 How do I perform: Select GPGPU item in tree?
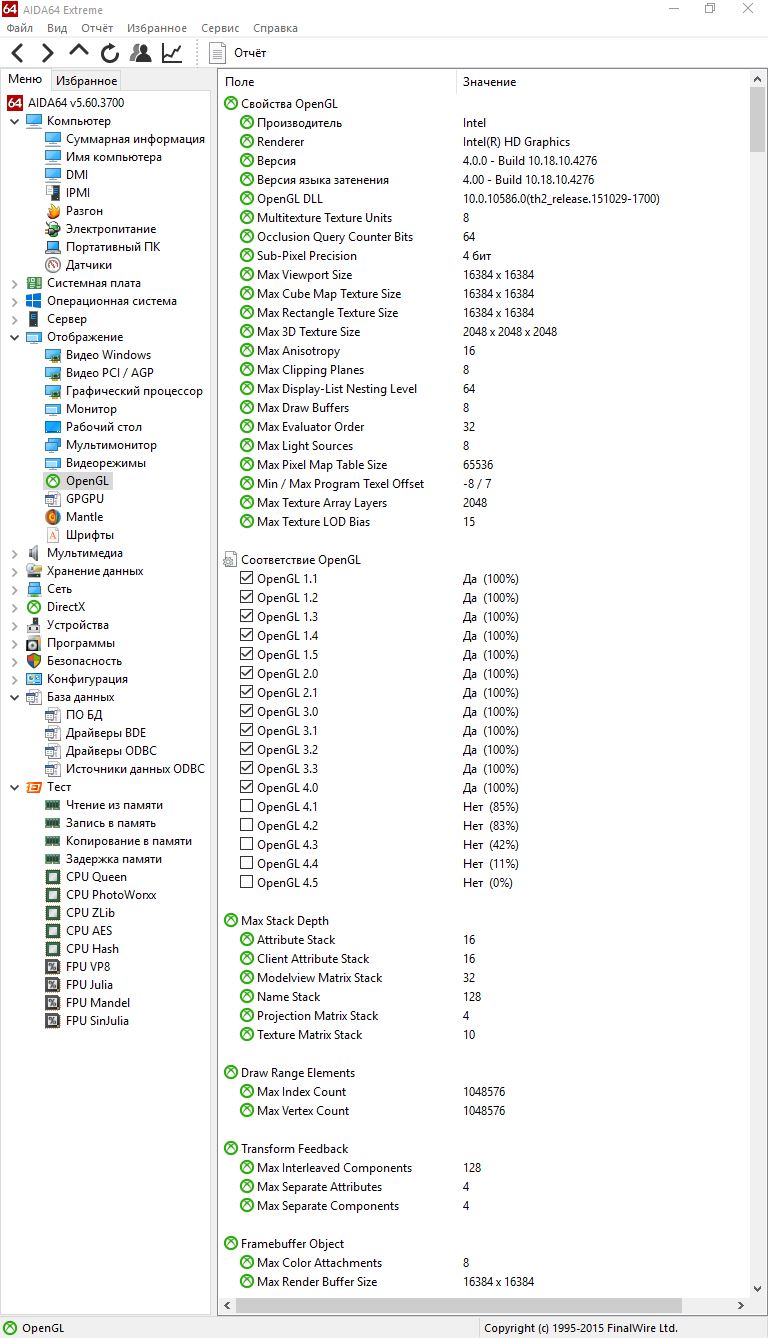(x=84, y=499)
